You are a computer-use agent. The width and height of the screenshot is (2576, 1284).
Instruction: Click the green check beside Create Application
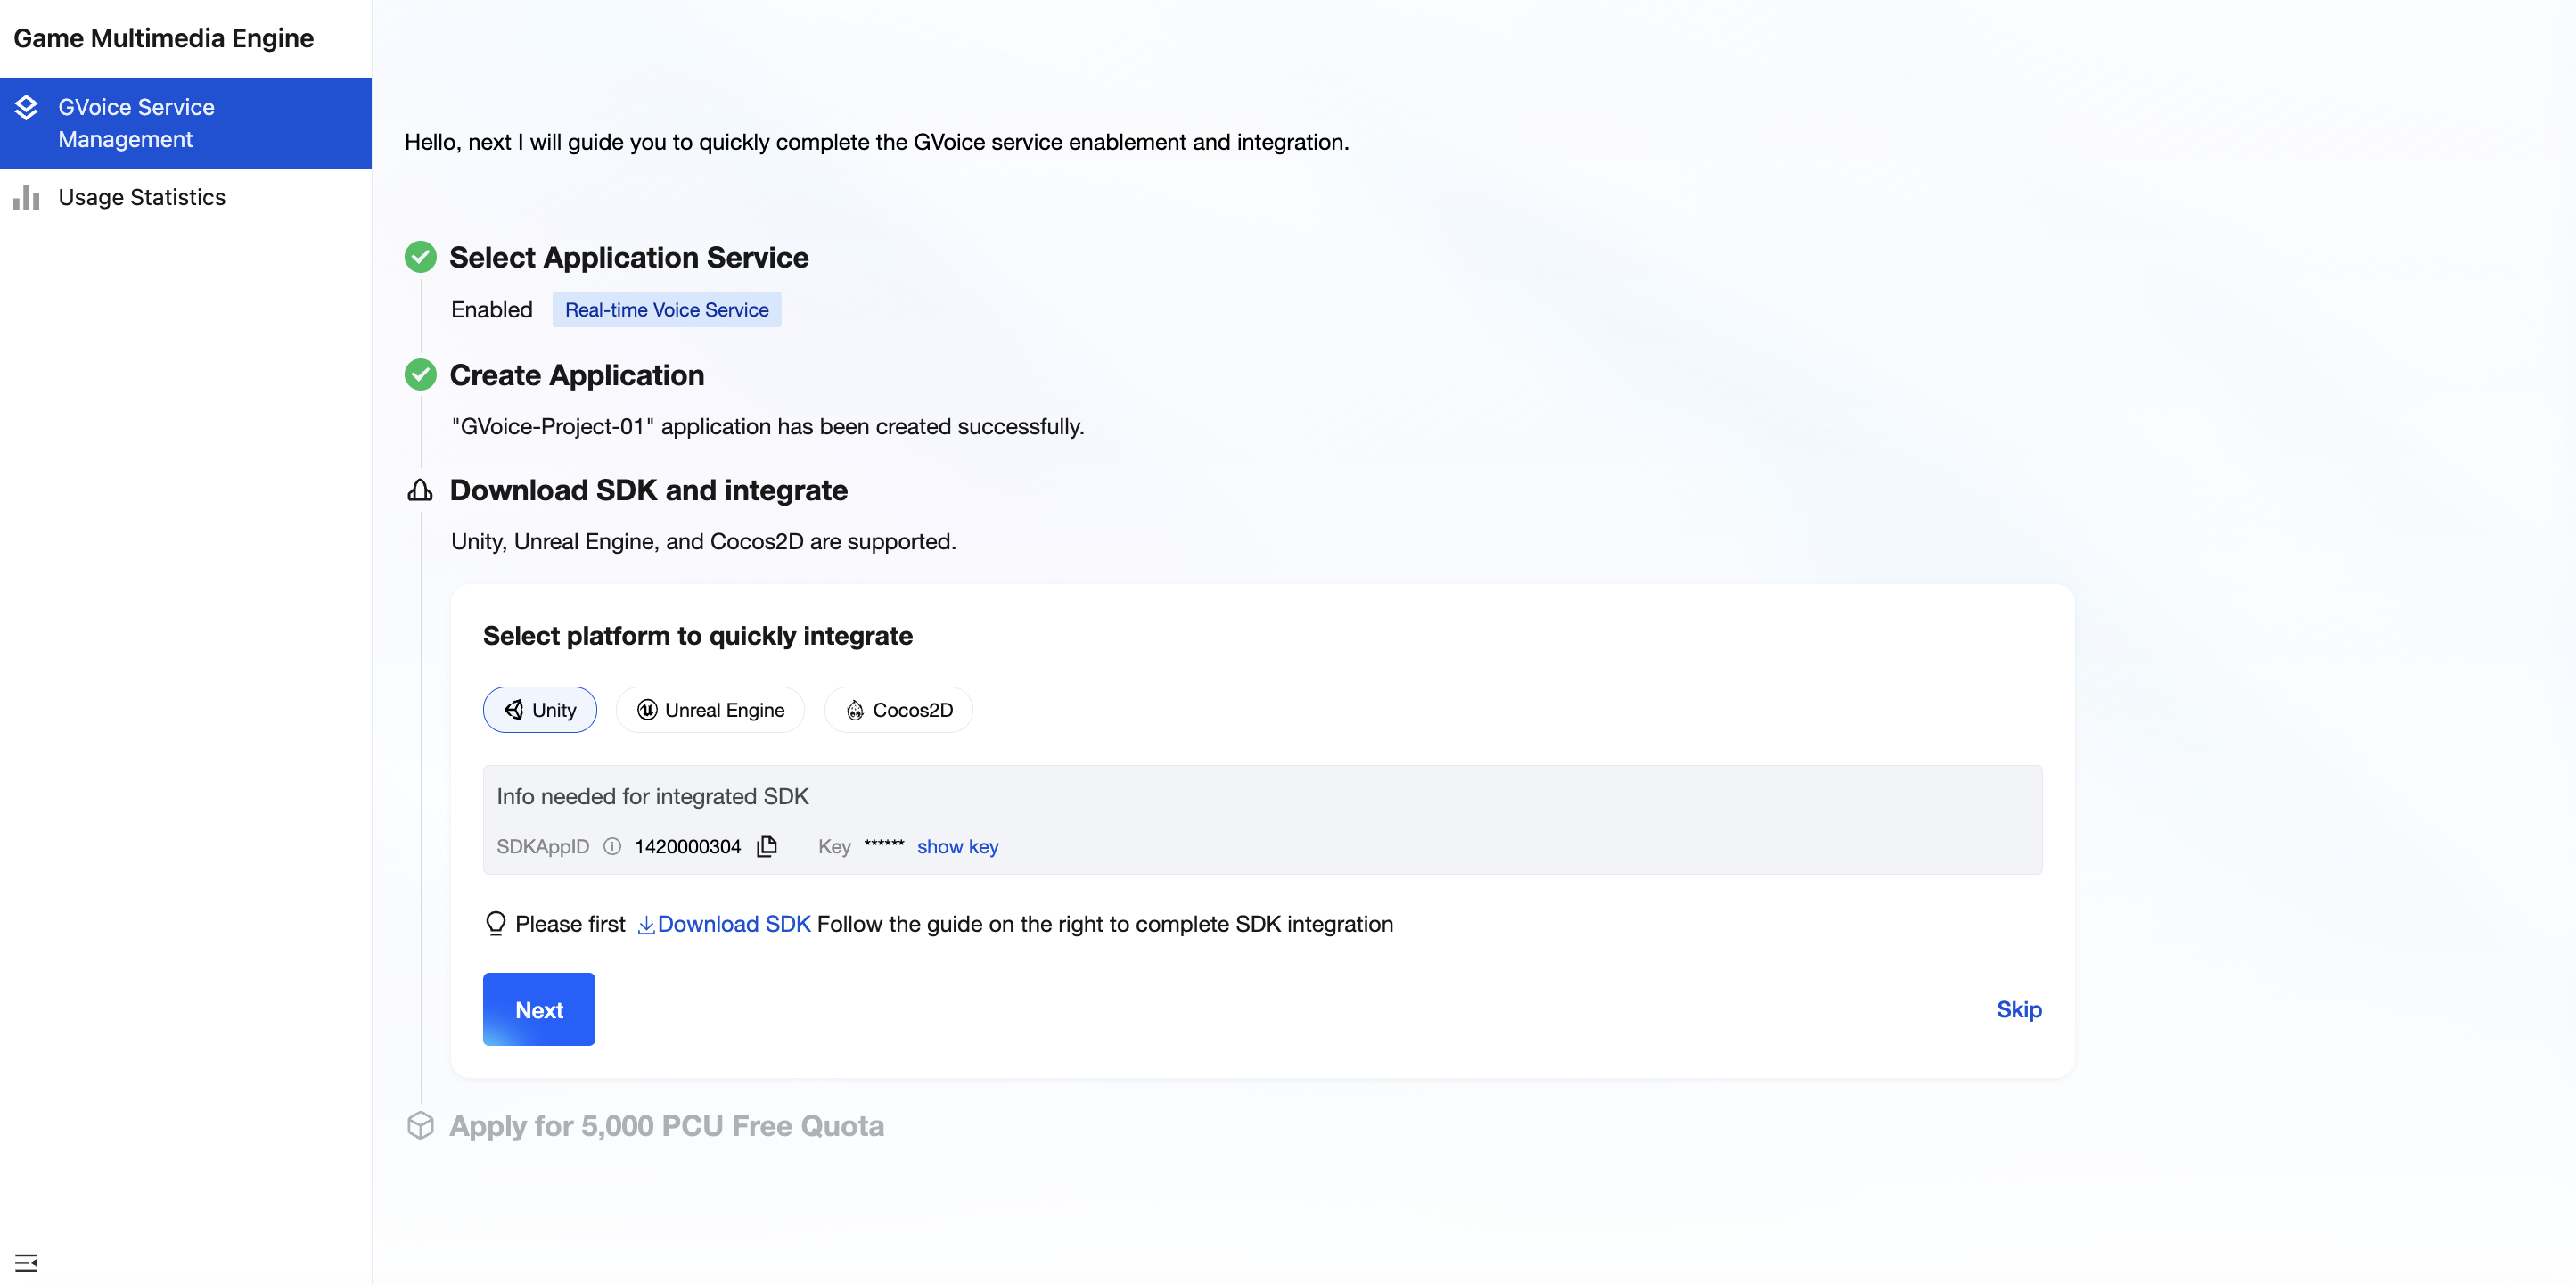coord(420,375)
